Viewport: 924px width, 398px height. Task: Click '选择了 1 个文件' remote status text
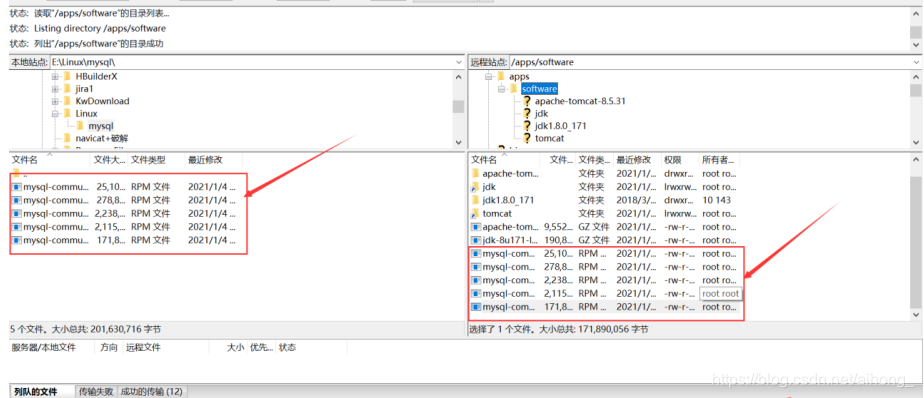[x=501, y=330]
